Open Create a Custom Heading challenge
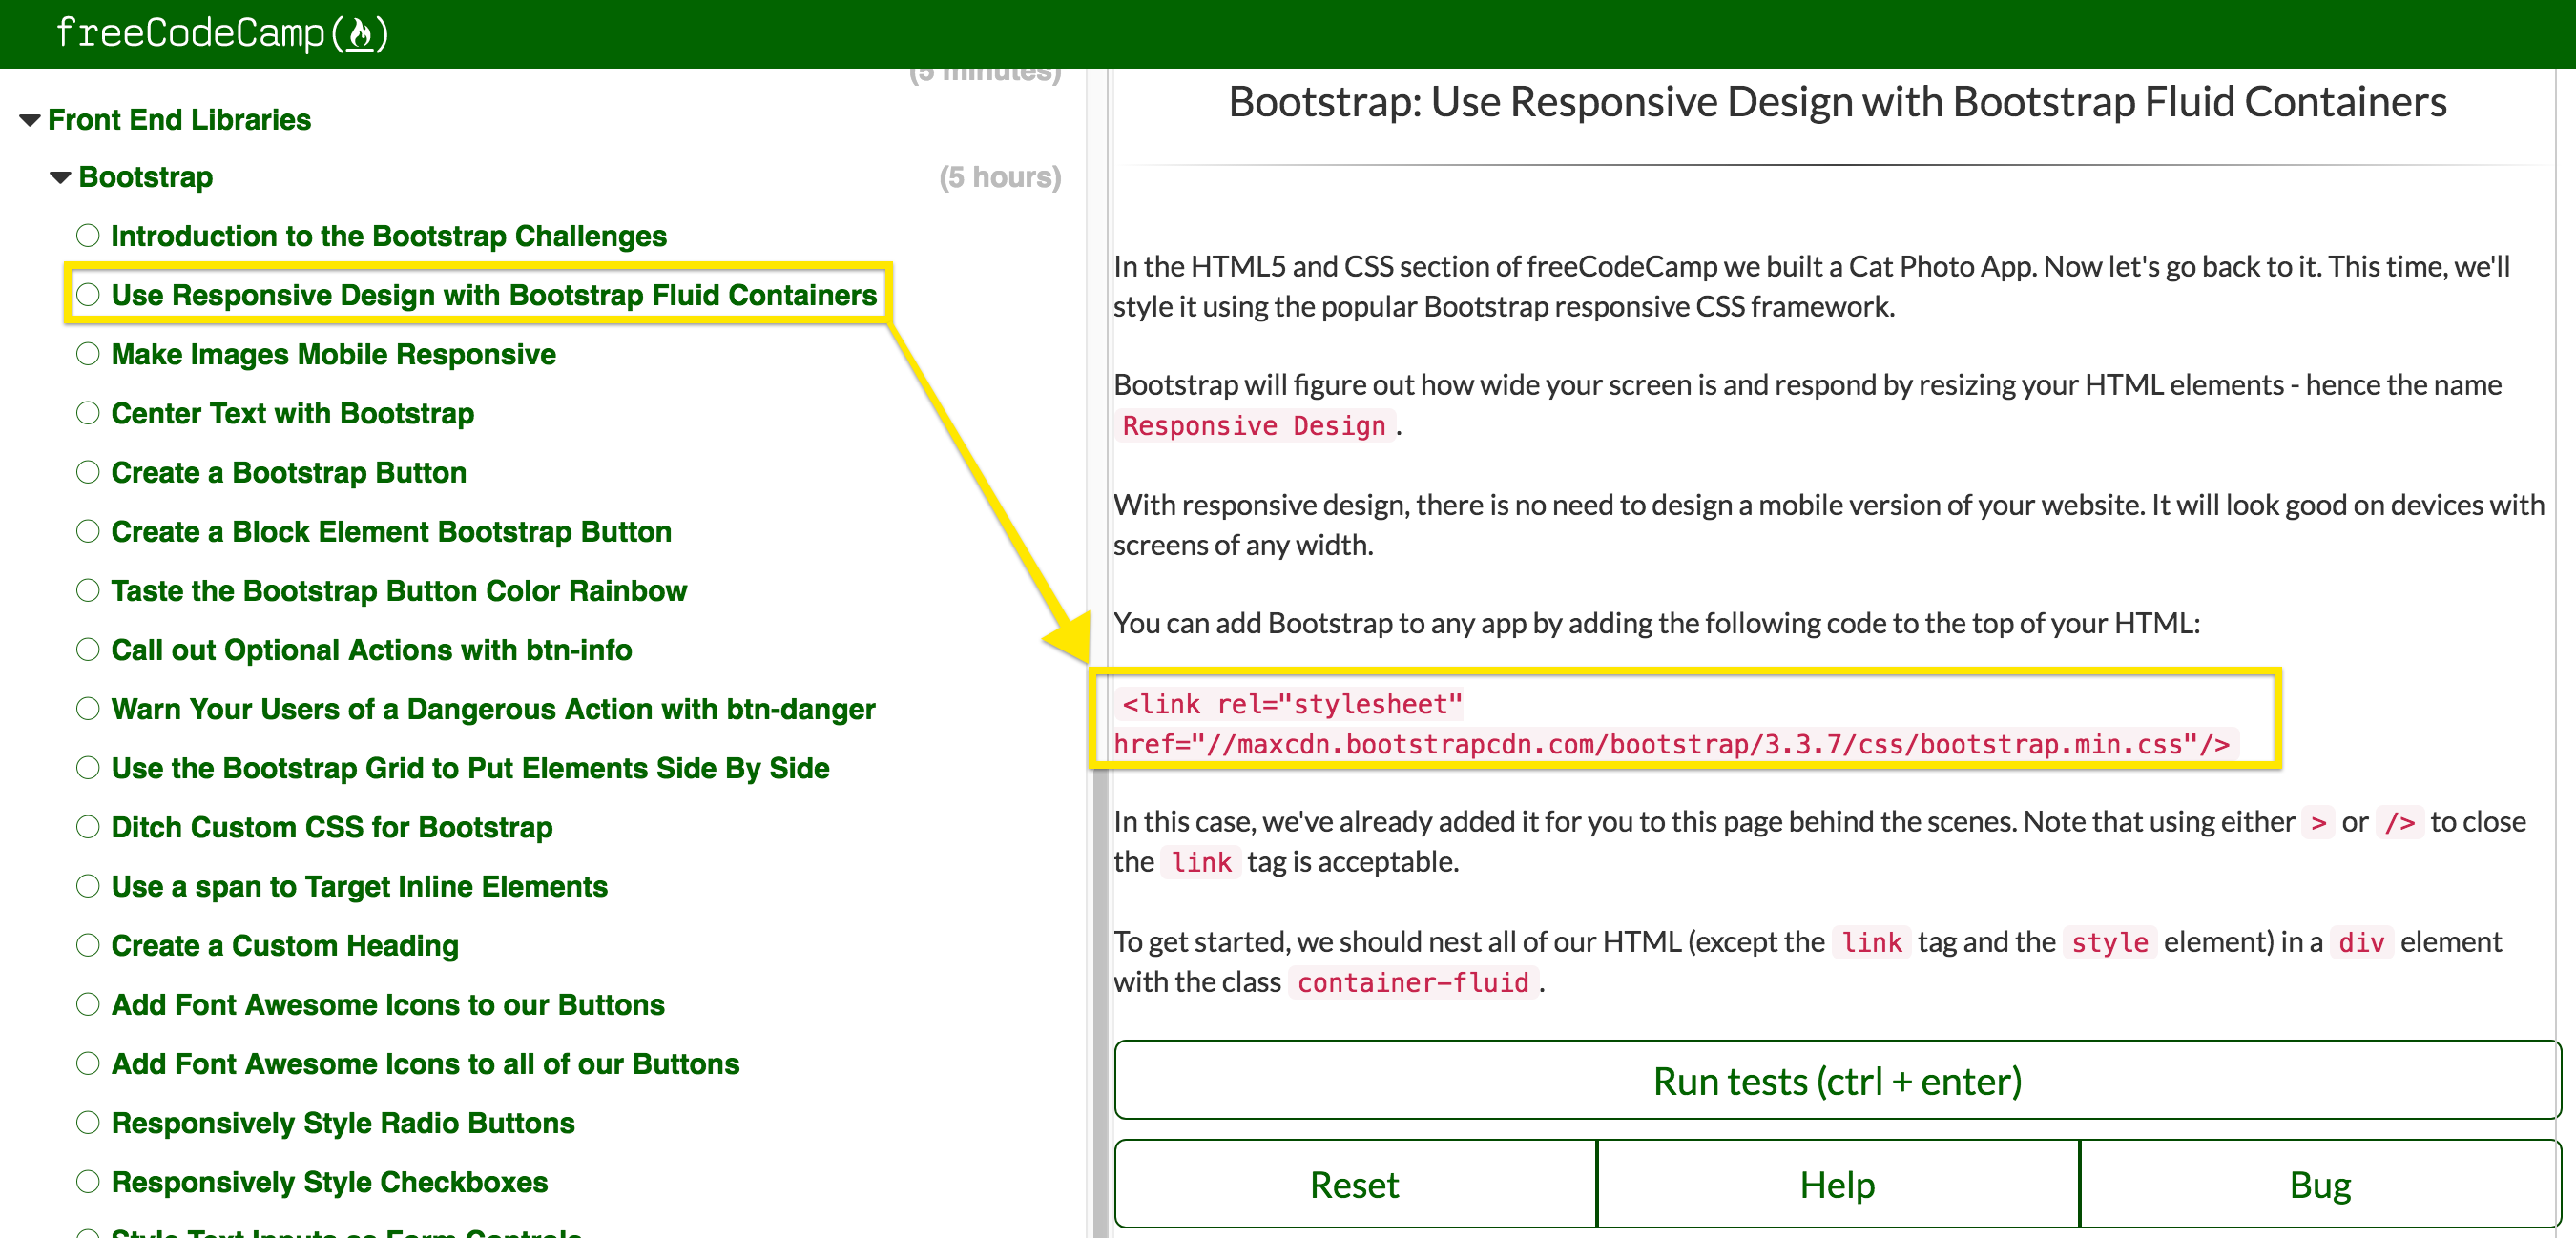The height and width of the screenshot is (1238, 2576). click(x=285, y=945)
